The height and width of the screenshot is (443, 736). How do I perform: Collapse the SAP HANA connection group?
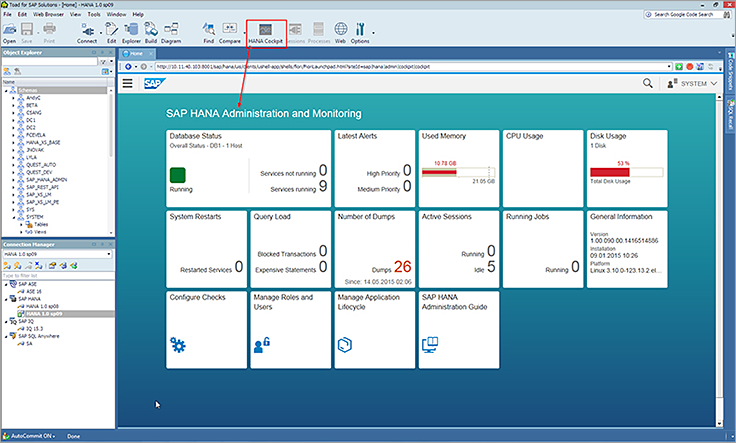point(6,299)
